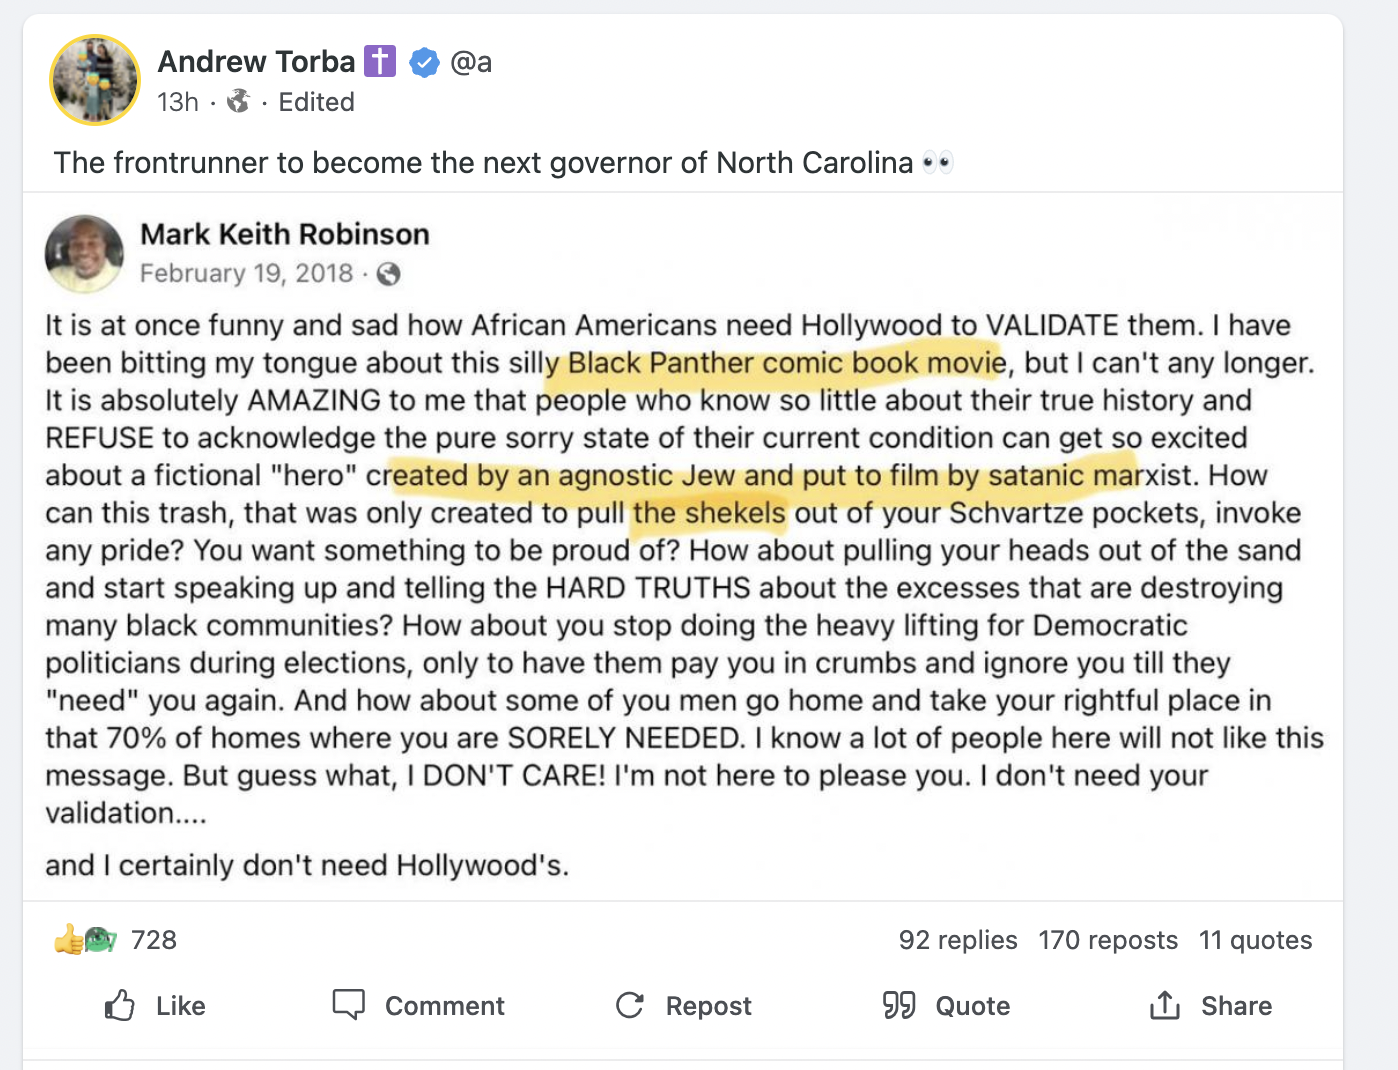Click the globe visibility icon on Torba's post
The height and width of the screenshot is (1070, 1398).
click(x=238, y=102)
